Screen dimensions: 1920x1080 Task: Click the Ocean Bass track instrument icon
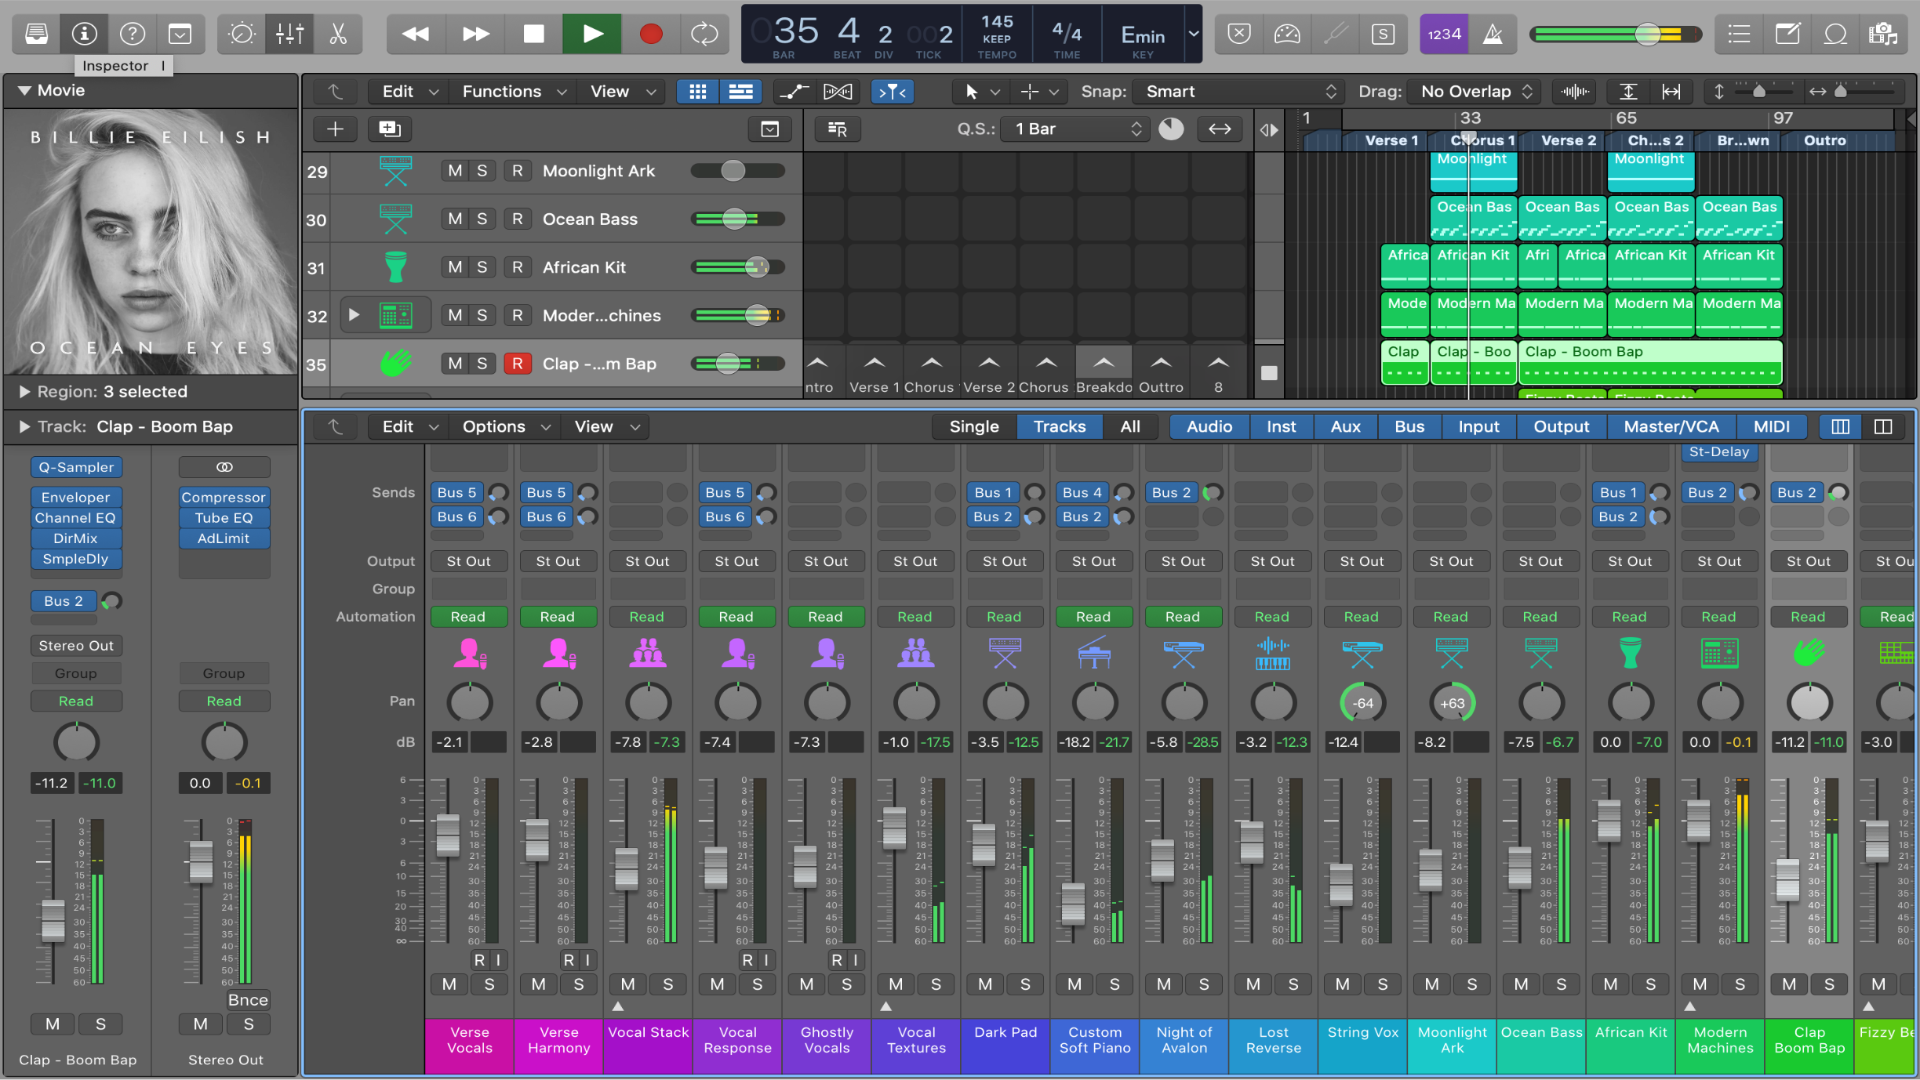click(395, 219)
